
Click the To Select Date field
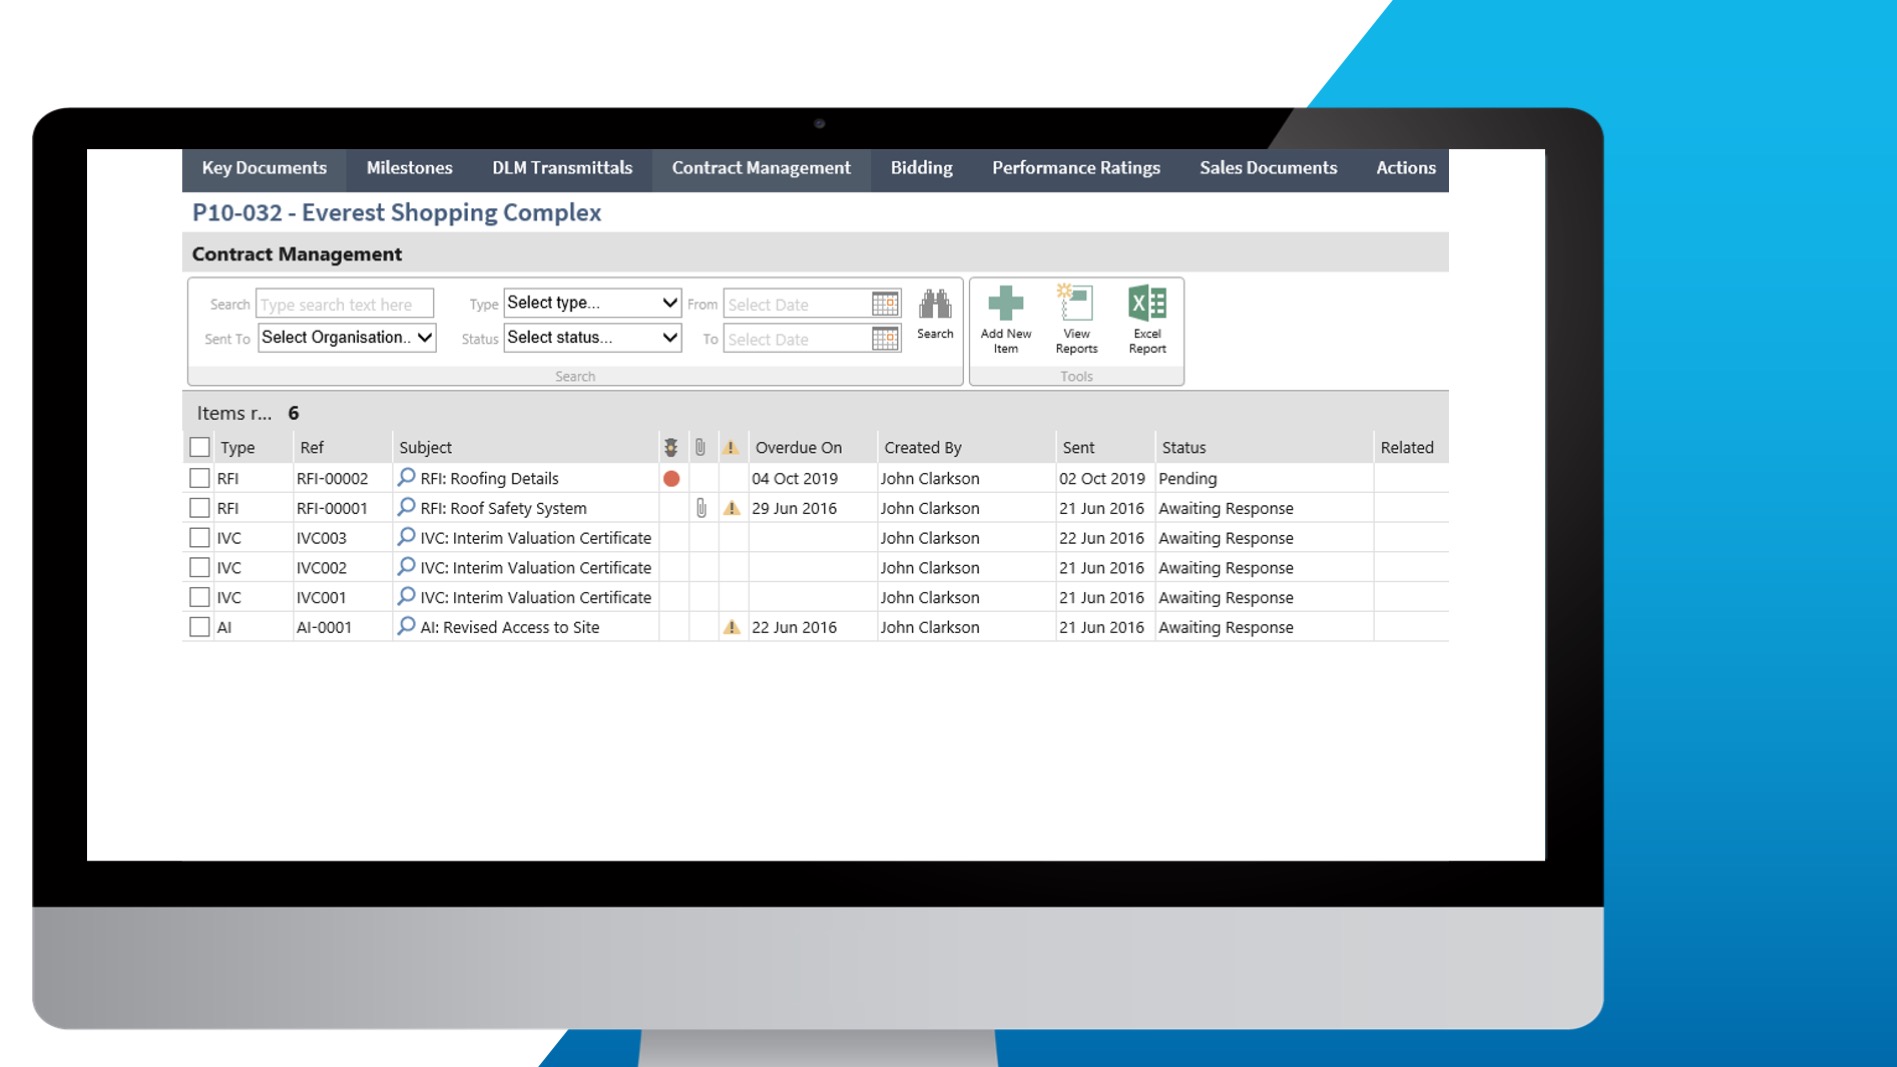coord(797,339)
